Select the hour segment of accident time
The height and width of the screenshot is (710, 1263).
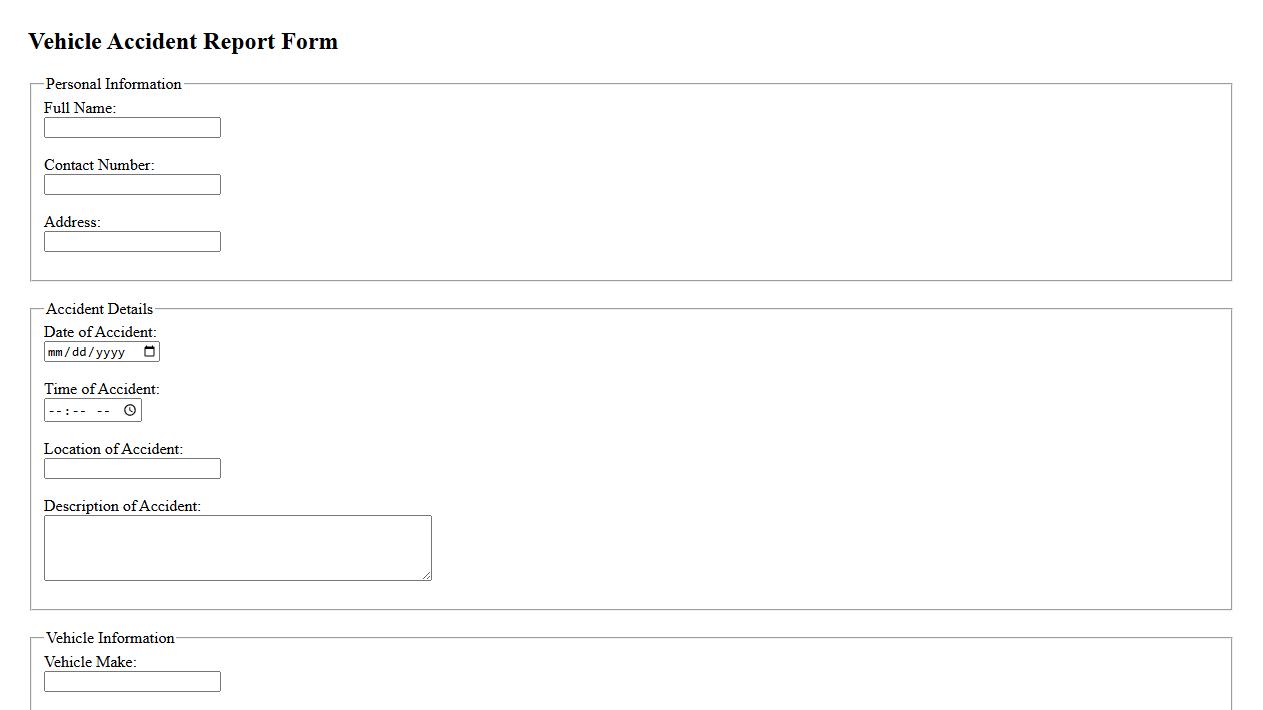tap(55, 411)
